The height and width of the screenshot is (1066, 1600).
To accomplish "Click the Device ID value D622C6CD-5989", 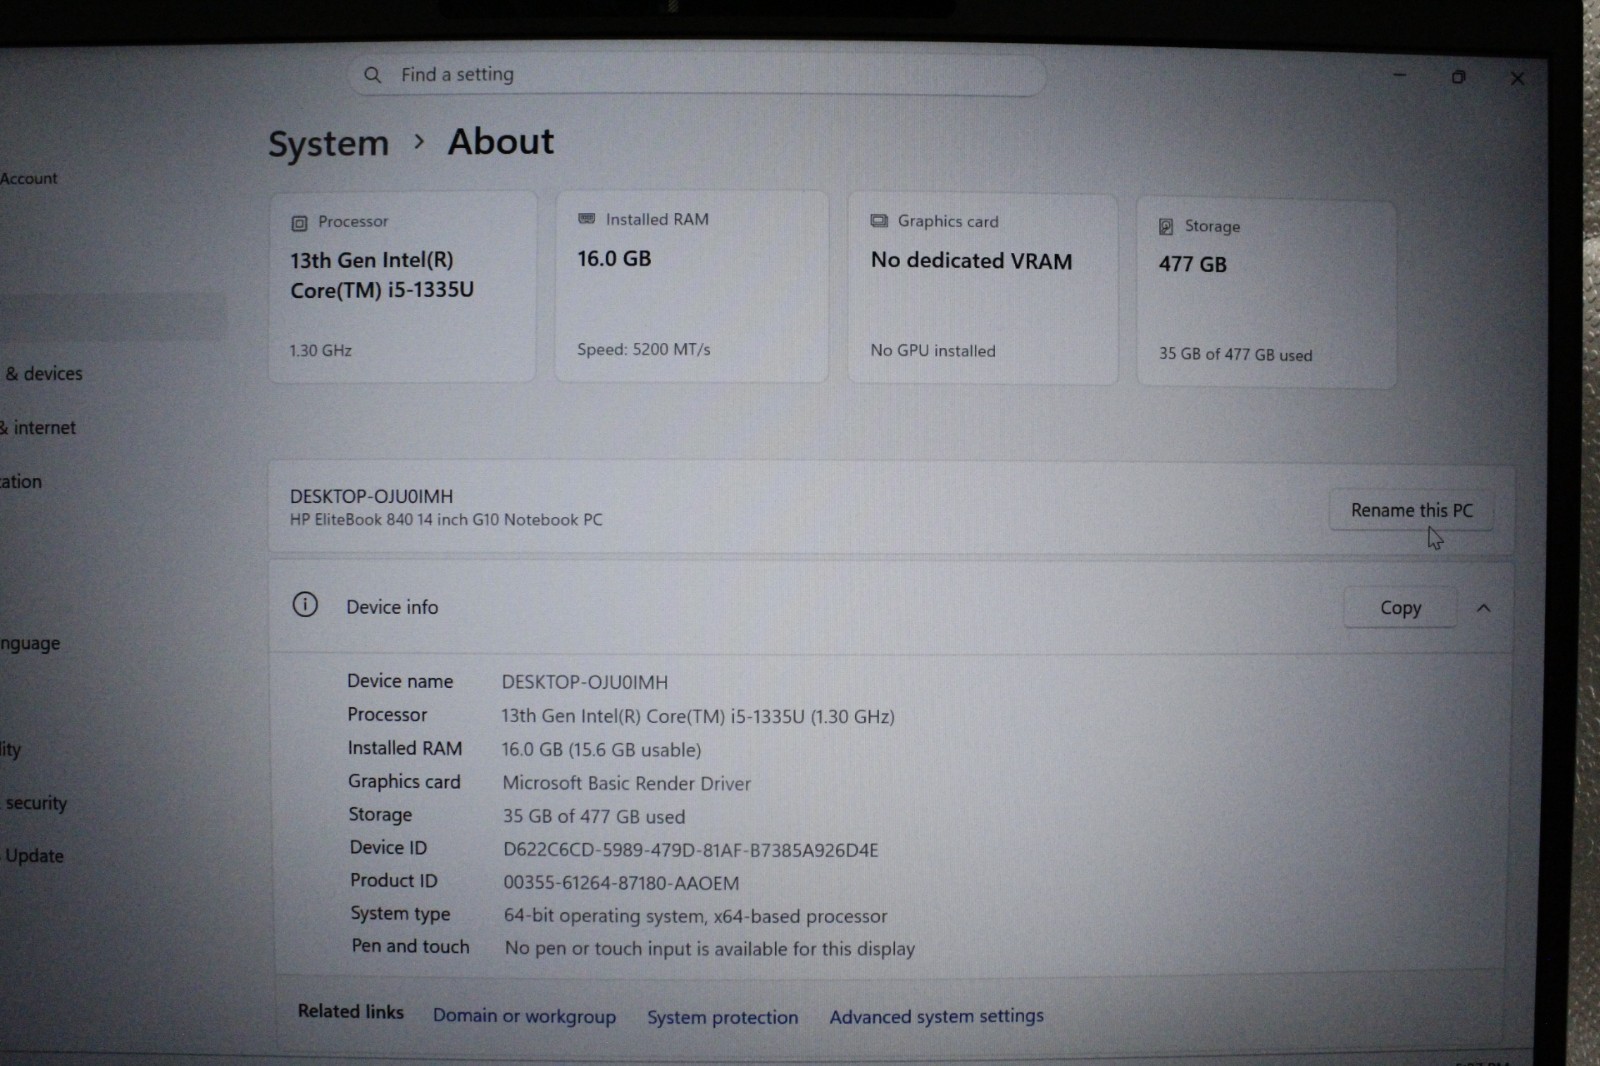I will tap(690, 850).
